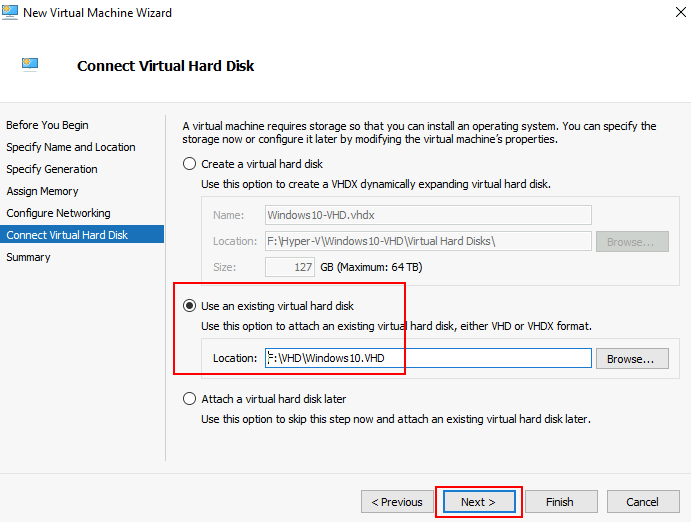Click the Previous button
Image resolution: width=691 pixels, height=522 pixels.
(x=397, y=502)
